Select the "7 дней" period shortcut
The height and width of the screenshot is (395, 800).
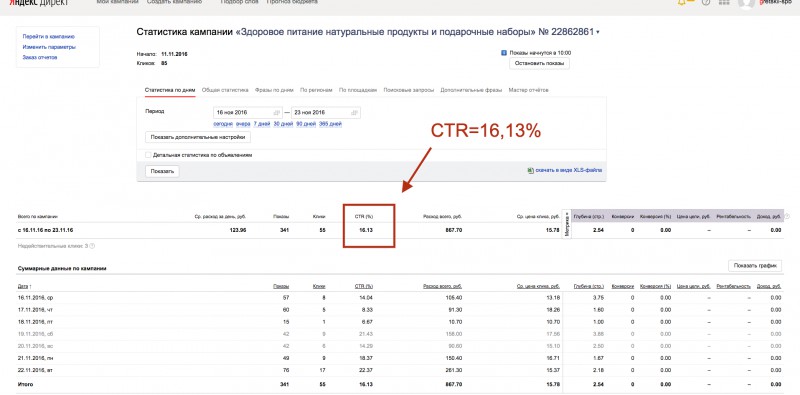[262, 124]
